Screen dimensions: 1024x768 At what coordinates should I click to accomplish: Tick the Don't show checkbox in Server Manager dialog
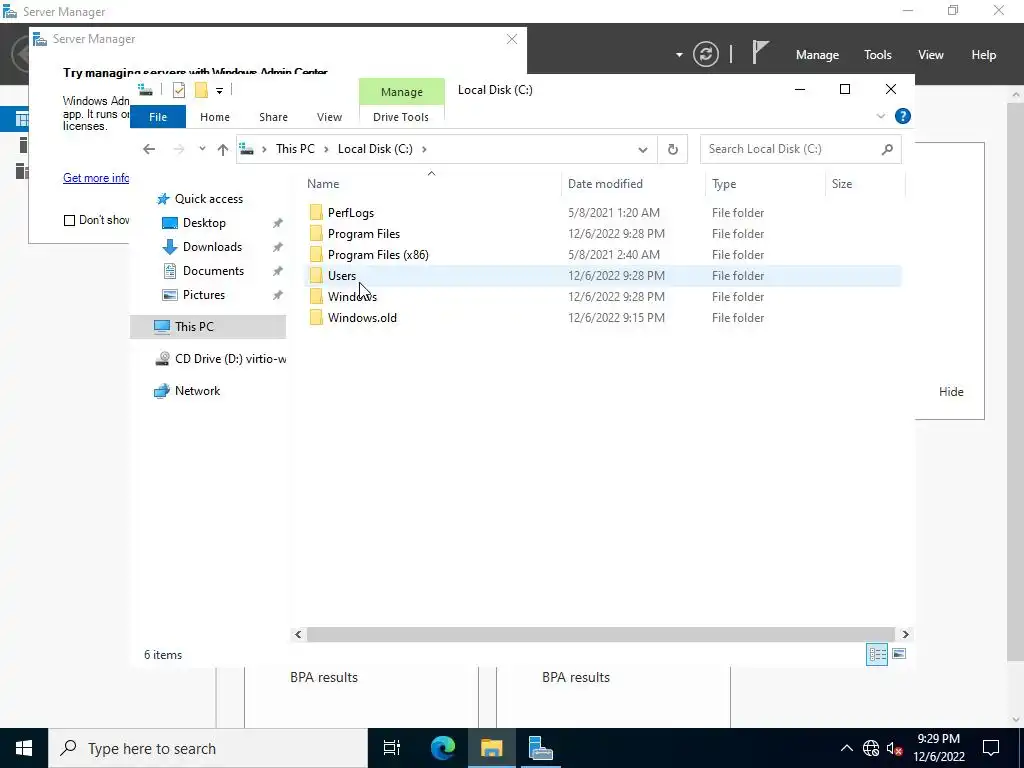click(x=69, y=221)
